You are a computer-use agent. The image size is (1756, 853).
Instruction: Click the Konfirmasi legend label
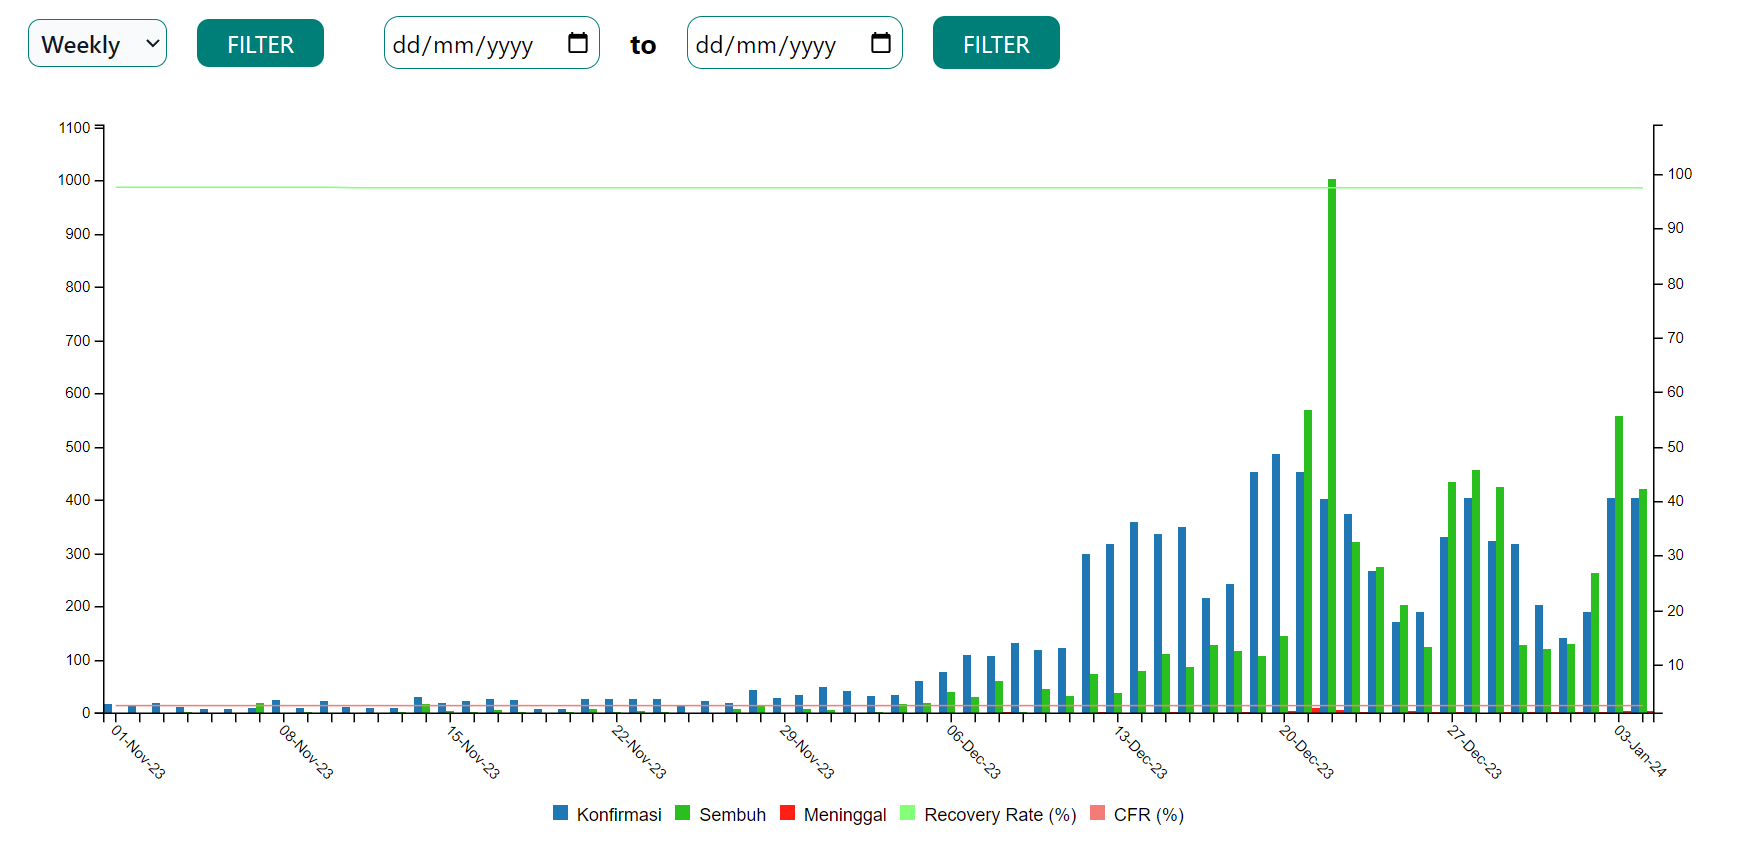pyautogui.click(x=619, y=815)
